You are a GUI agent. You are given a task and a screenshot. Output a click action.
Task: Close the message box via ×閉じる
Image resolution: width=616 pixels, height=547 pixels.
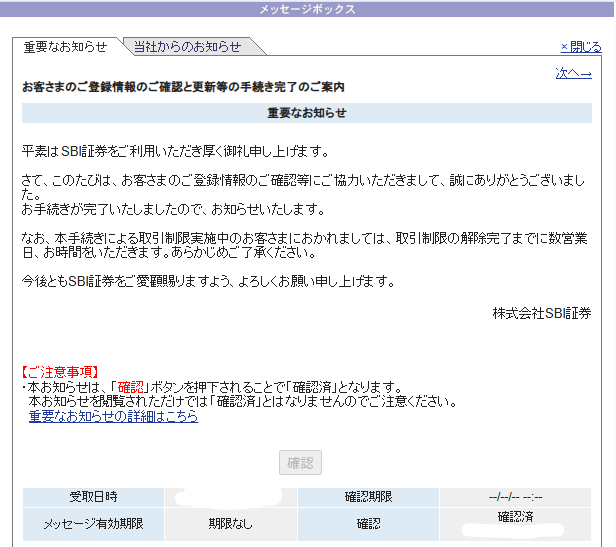(581, 47)
